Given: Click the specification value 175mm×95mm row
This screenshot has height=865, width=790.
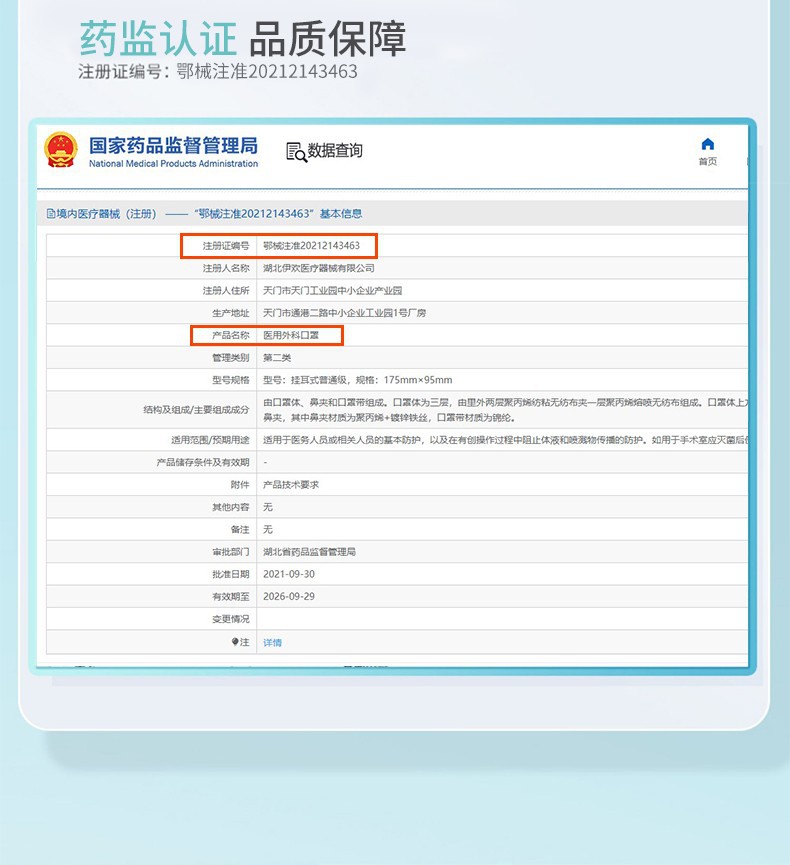Looking at the screenshot, I should pyautogui.click(x=357, y=380).
